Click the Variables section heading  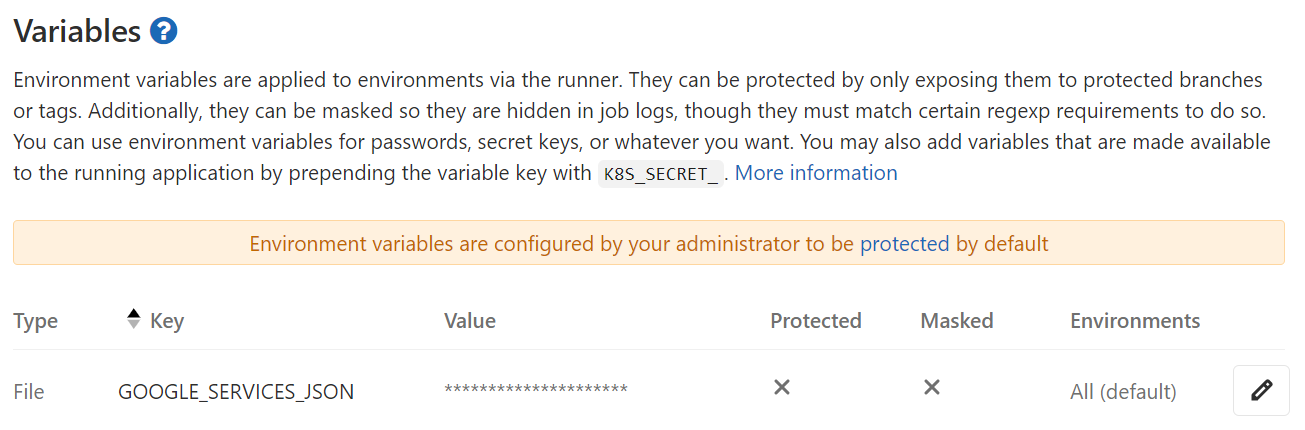point(77,31)
